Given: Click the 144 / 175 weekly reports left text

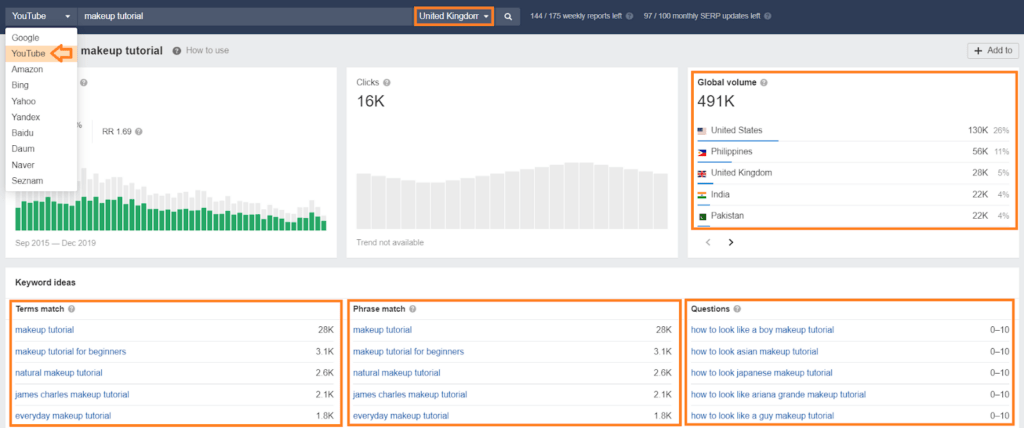Looking at the screenshot, I should coord(576,16).
